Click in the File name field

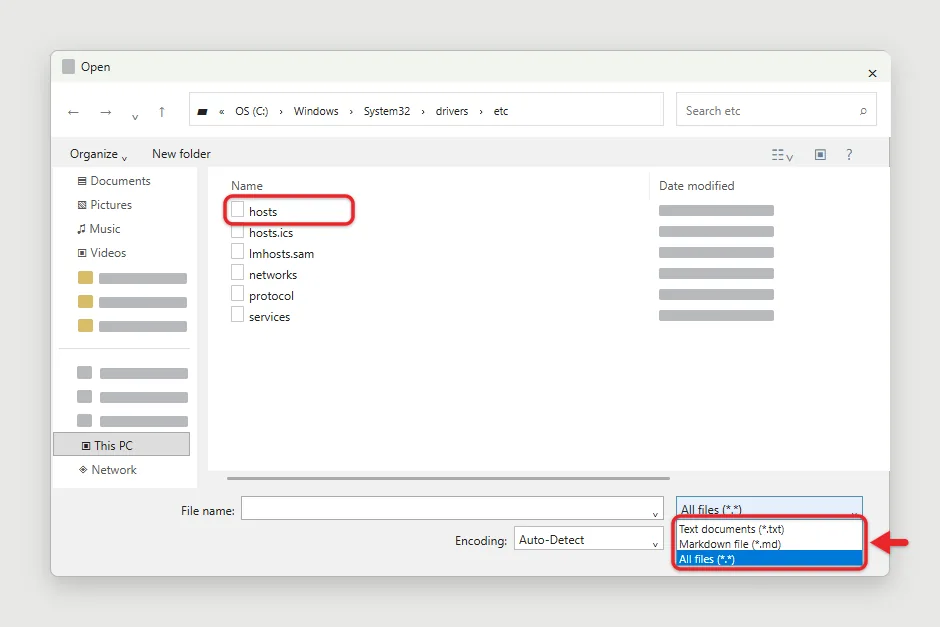tap(452, 508)
